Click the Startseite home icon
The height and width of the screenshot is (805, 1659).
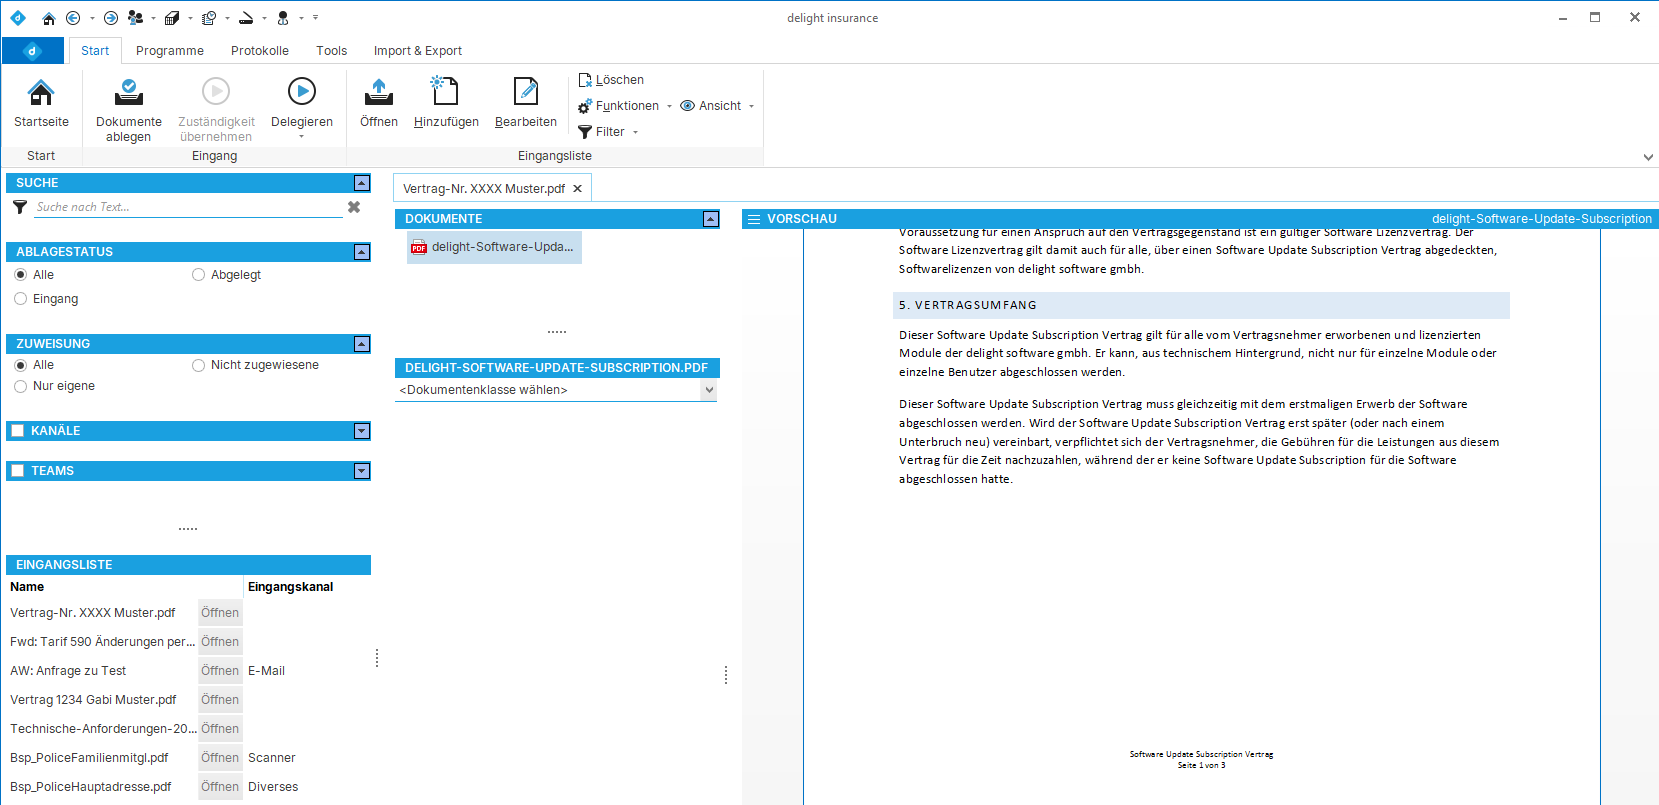tap(41, 93)
